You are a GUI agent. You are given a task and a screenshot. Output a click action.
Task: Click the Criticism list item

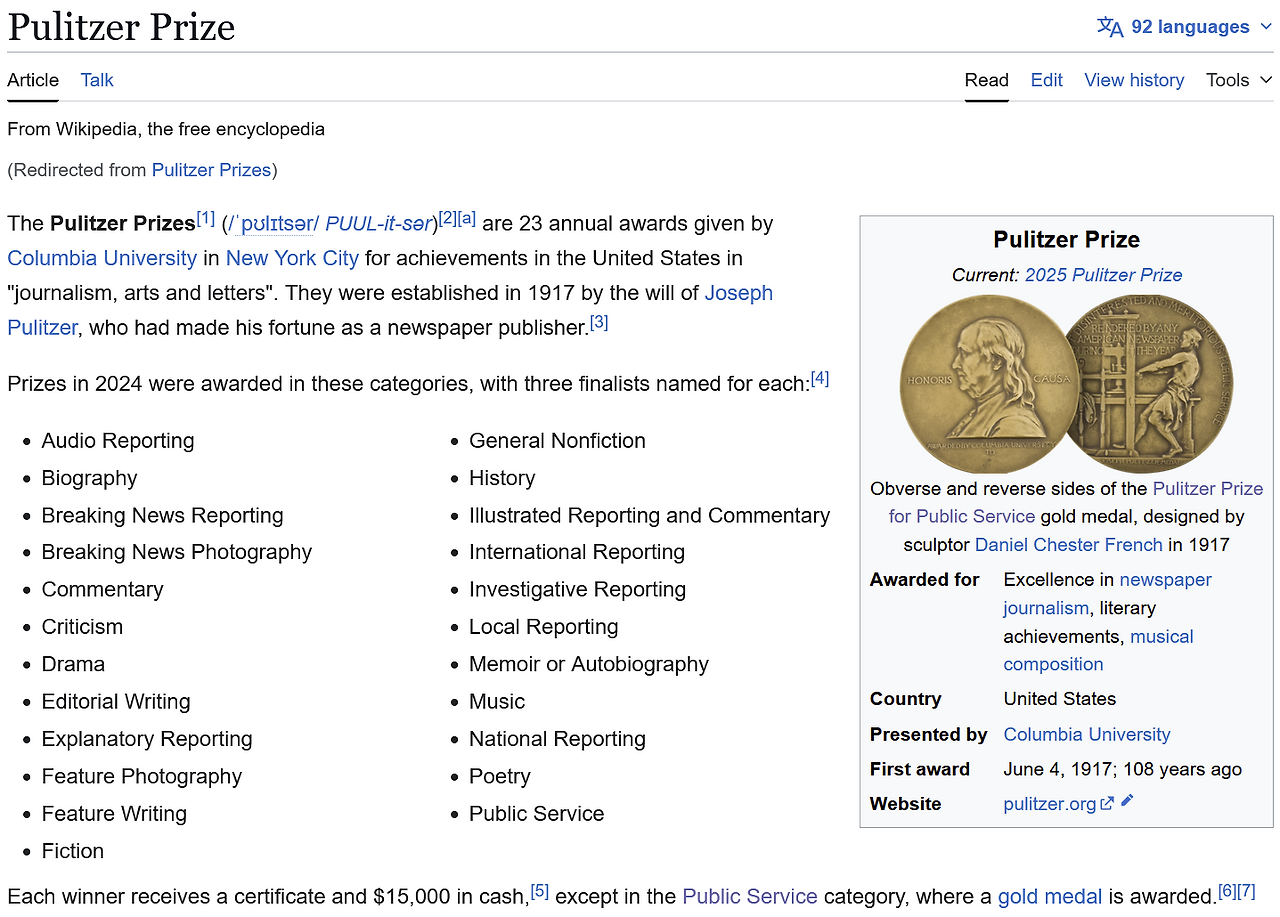pos(82,627)
